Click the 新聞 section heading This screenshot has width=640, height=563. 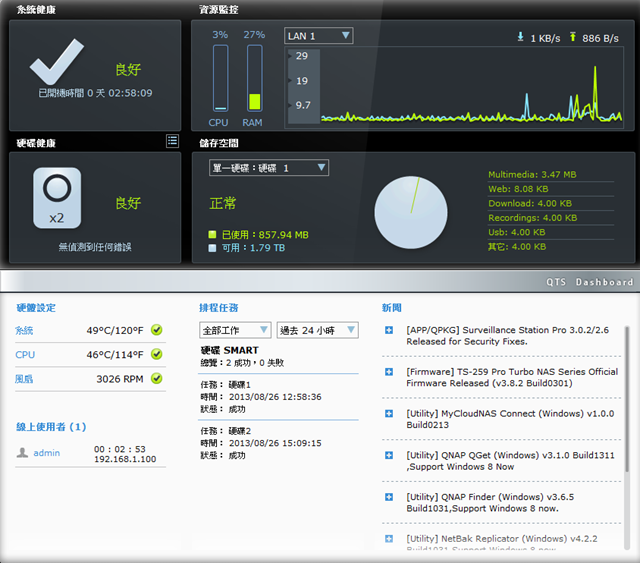coord(391,308)
